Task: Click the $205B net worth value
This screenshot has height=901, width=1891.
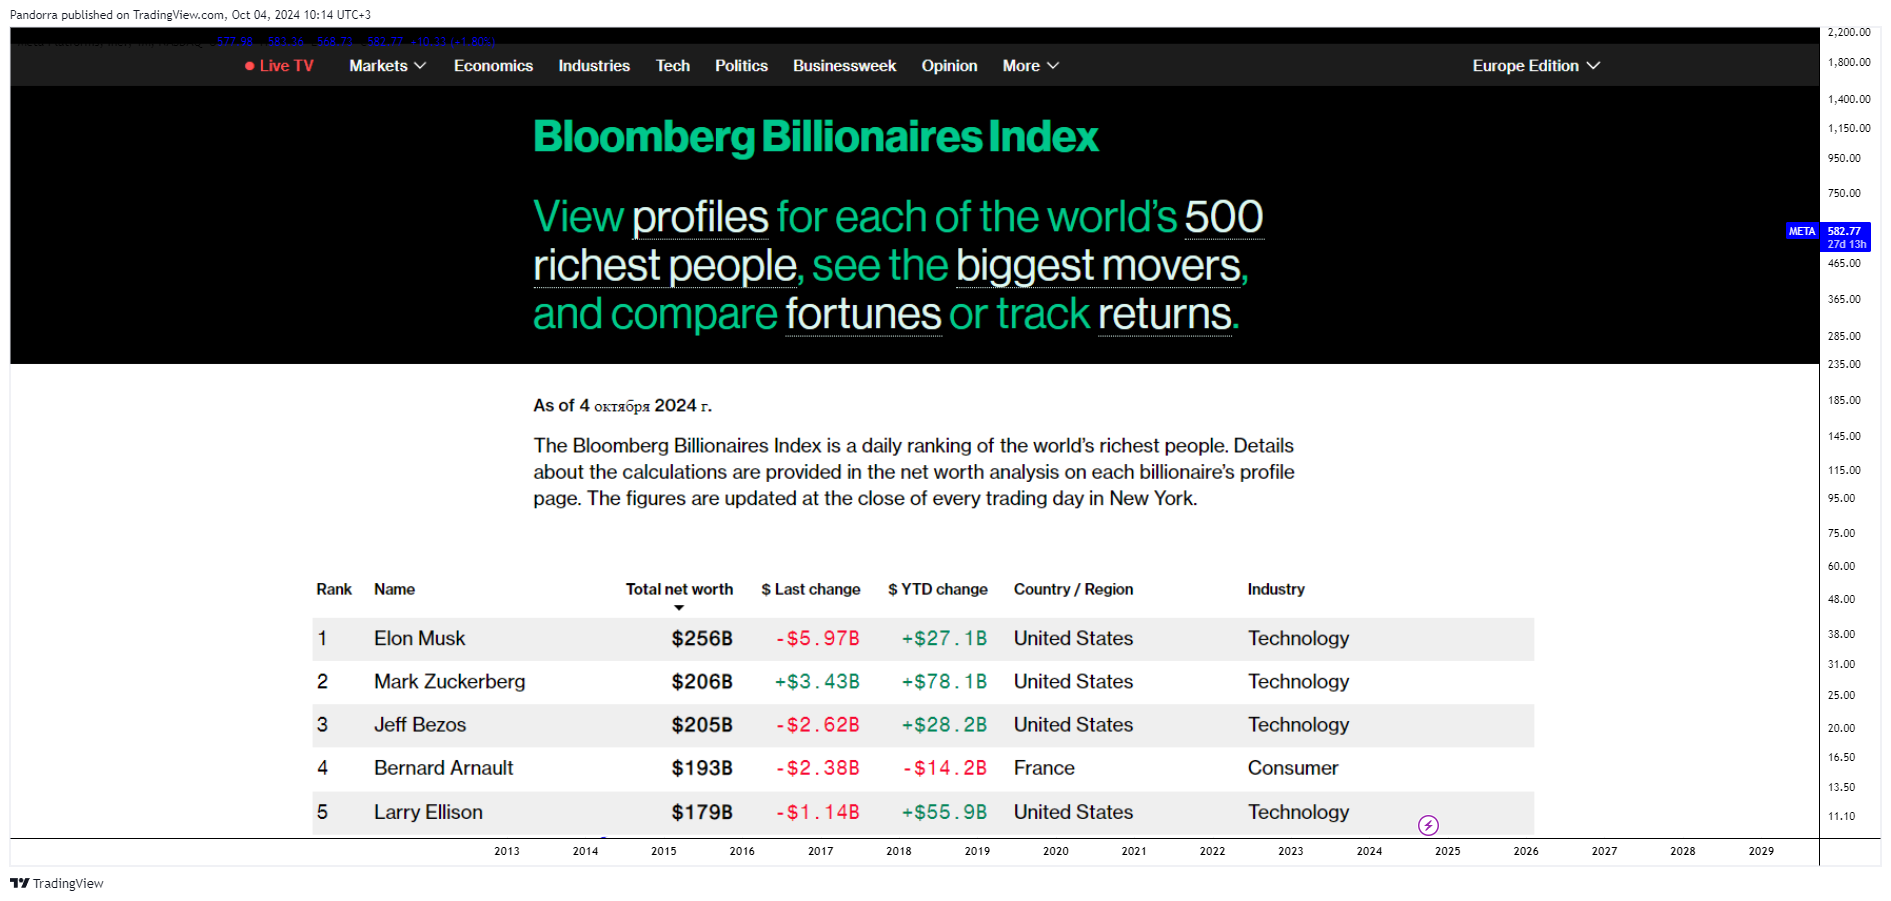Action: pos(702,725)
